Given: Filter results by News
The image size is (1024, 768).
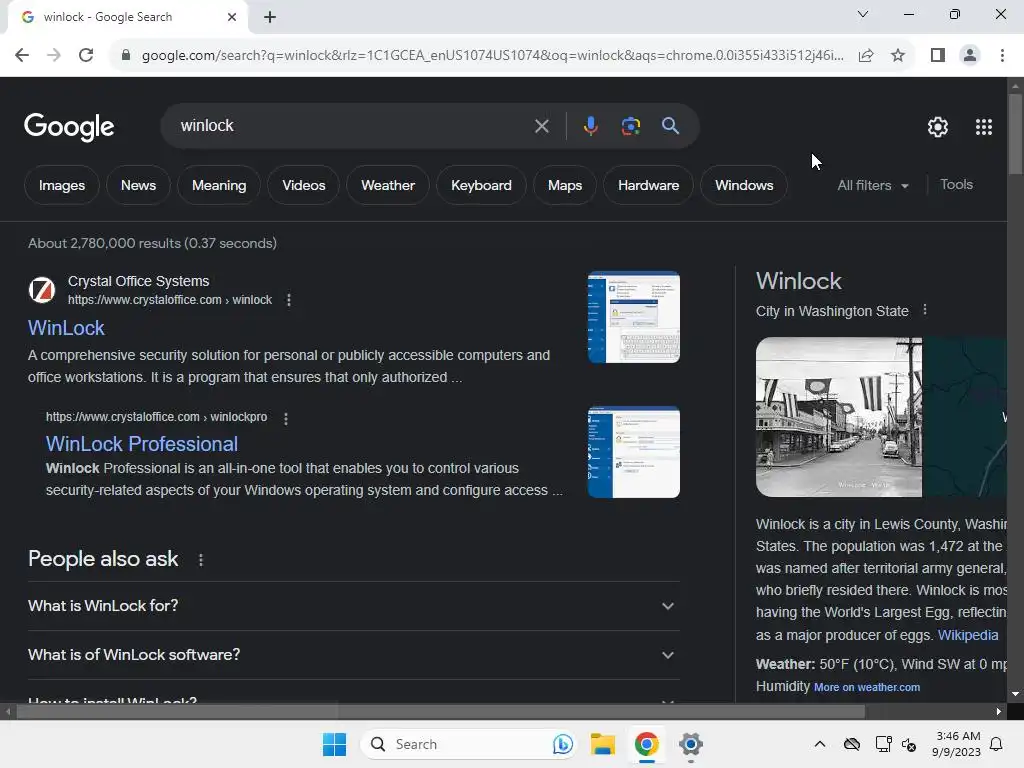Looking at the screenshot, I should click(138, 185).
